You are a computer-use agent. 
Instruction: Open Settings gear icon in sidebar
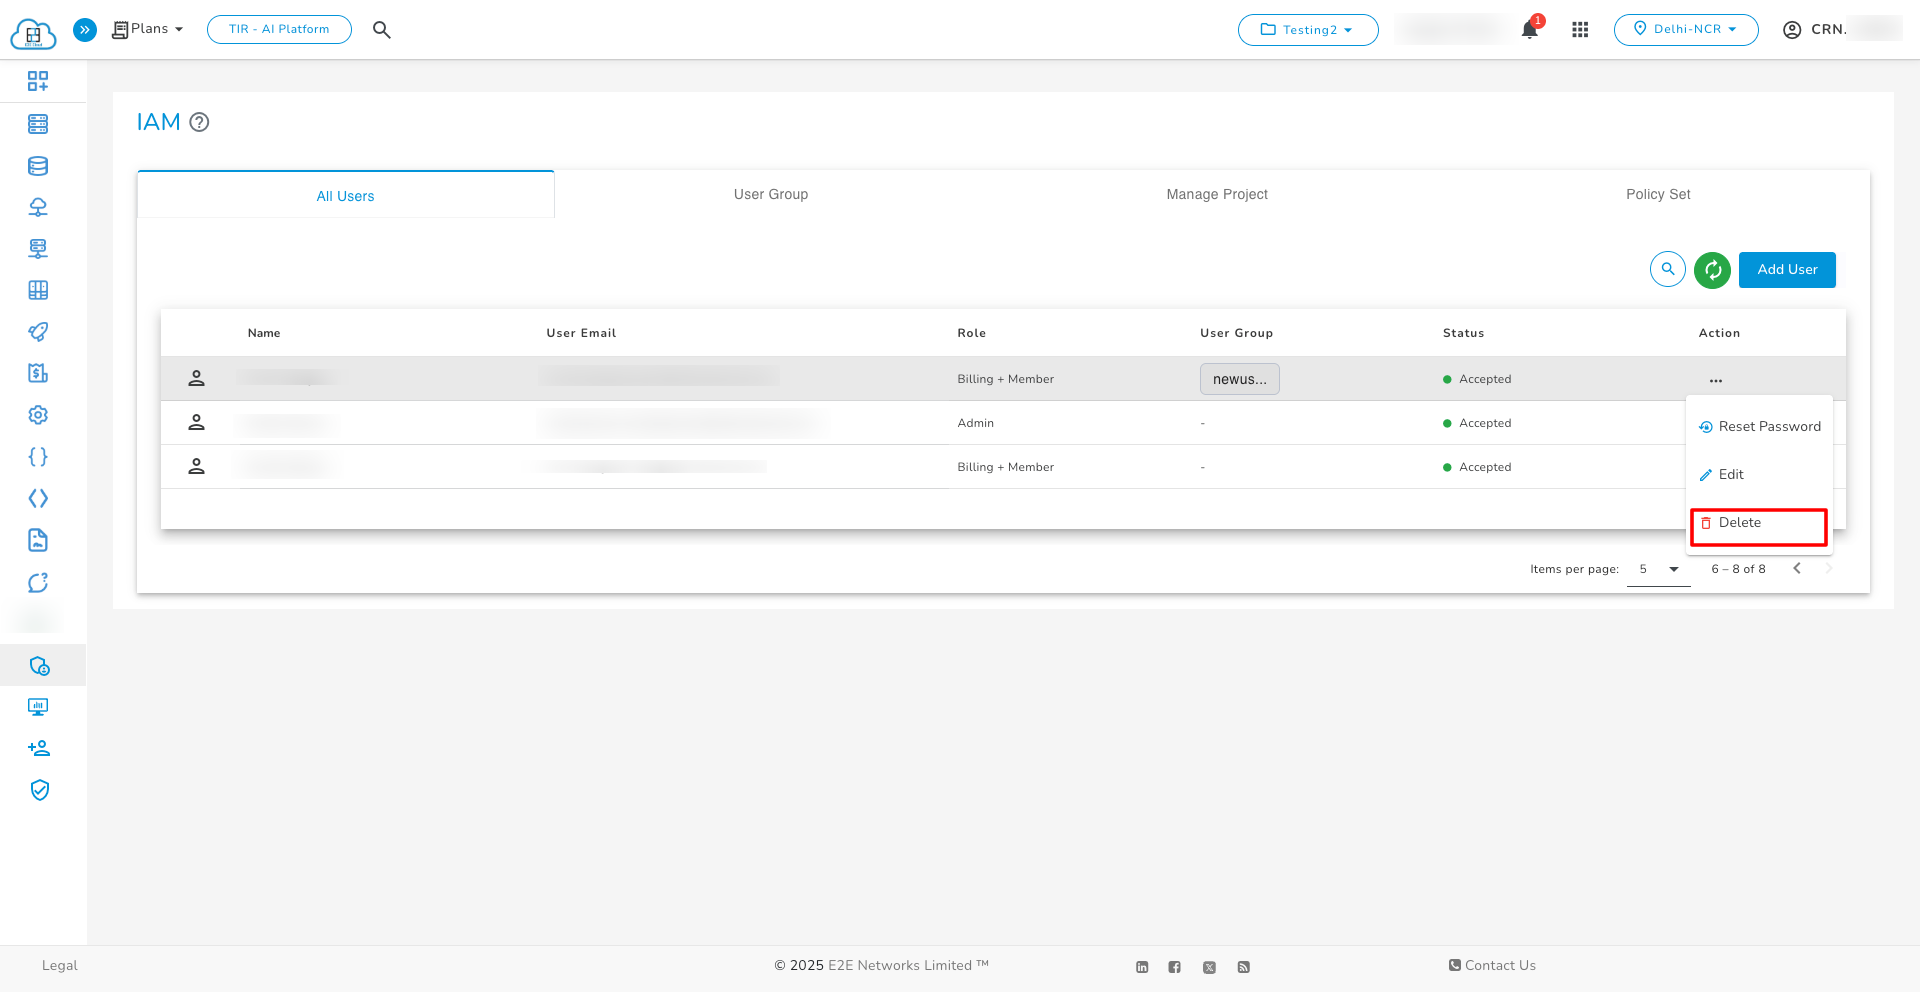point(38,414)
